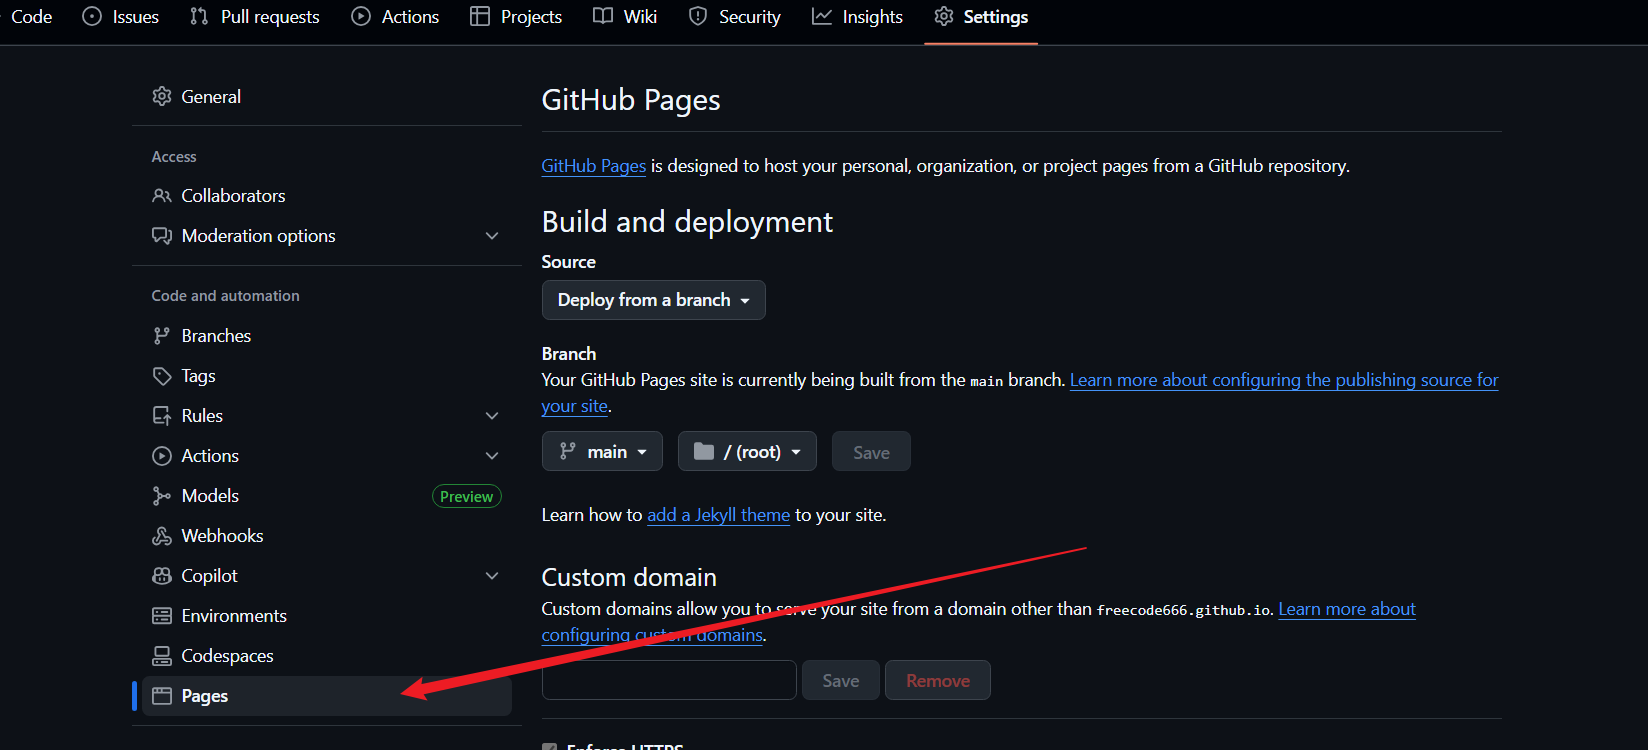Open Collaborators settings page
Screen dimensions: 1648x750
(233, 196)
